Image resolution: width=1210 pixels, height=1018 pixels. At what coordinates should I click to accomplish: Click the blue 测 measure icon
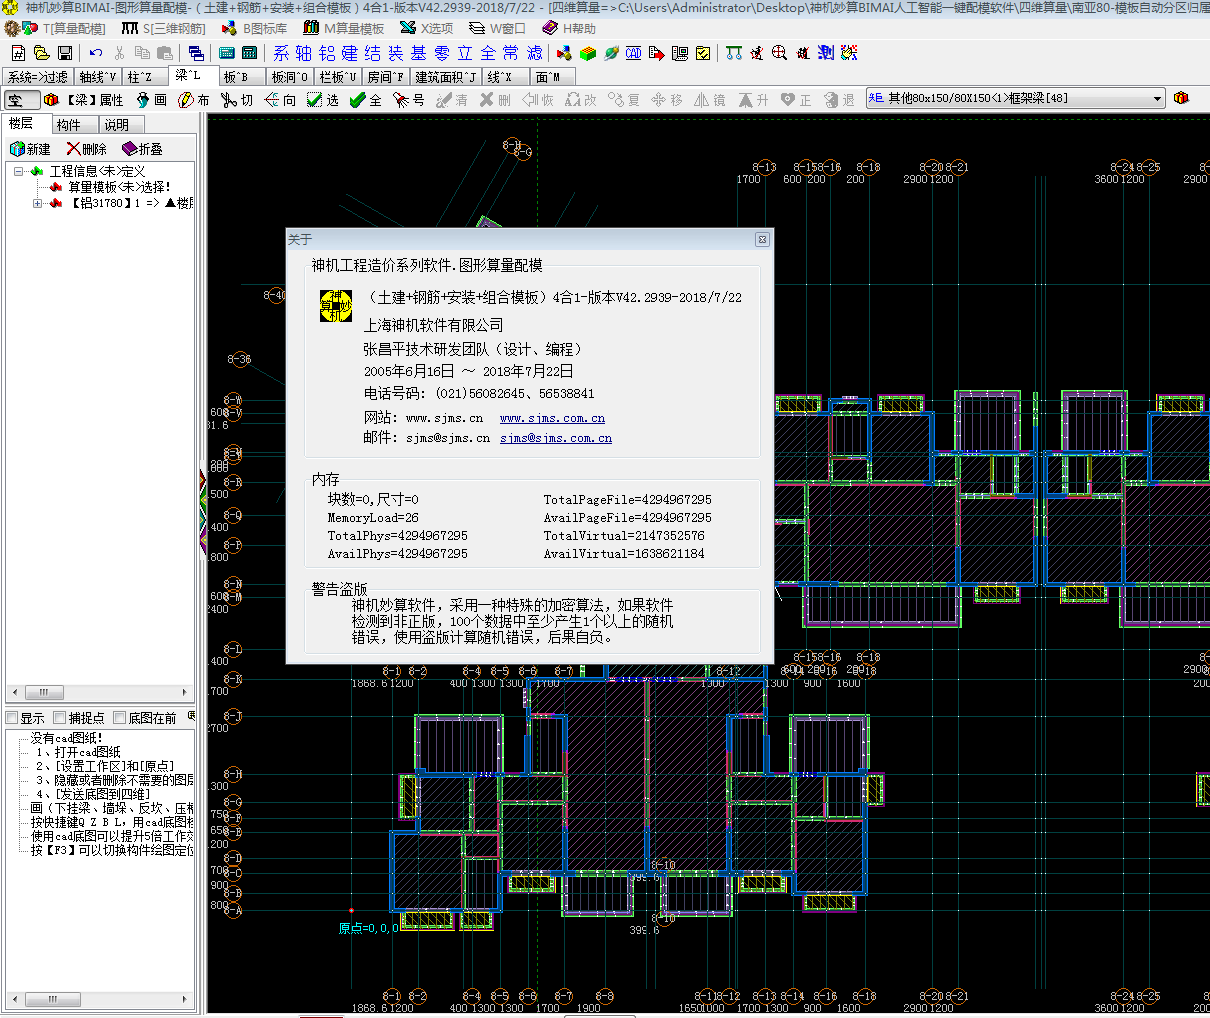tap(826, 53)
